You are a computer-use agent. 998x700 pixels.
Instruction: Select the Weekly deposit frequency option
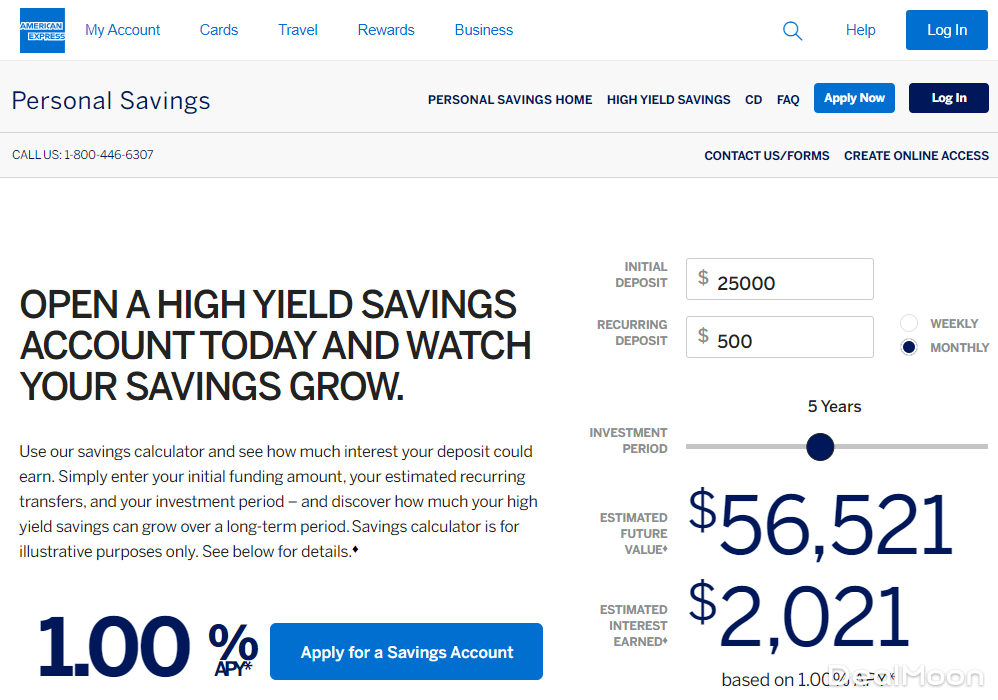pyautogui.click(x=909, y=323)
